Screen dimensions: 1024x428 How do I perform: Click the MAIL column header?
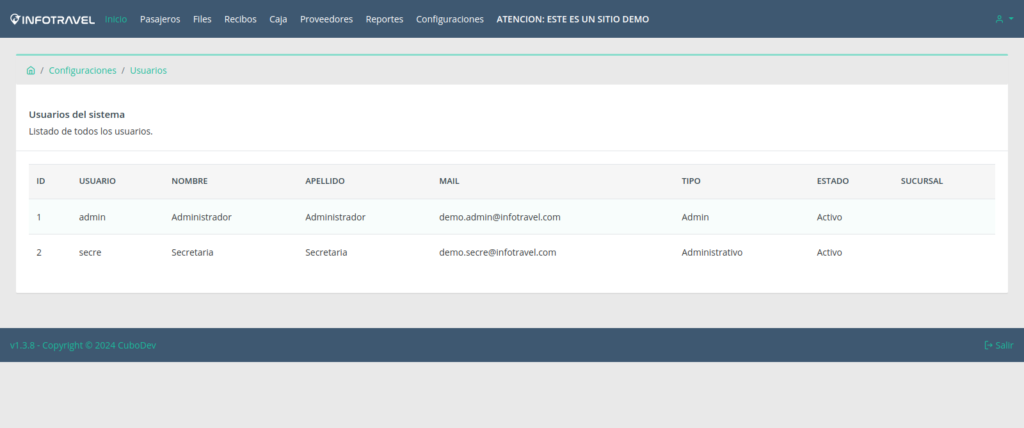click(x=449, y=181)
